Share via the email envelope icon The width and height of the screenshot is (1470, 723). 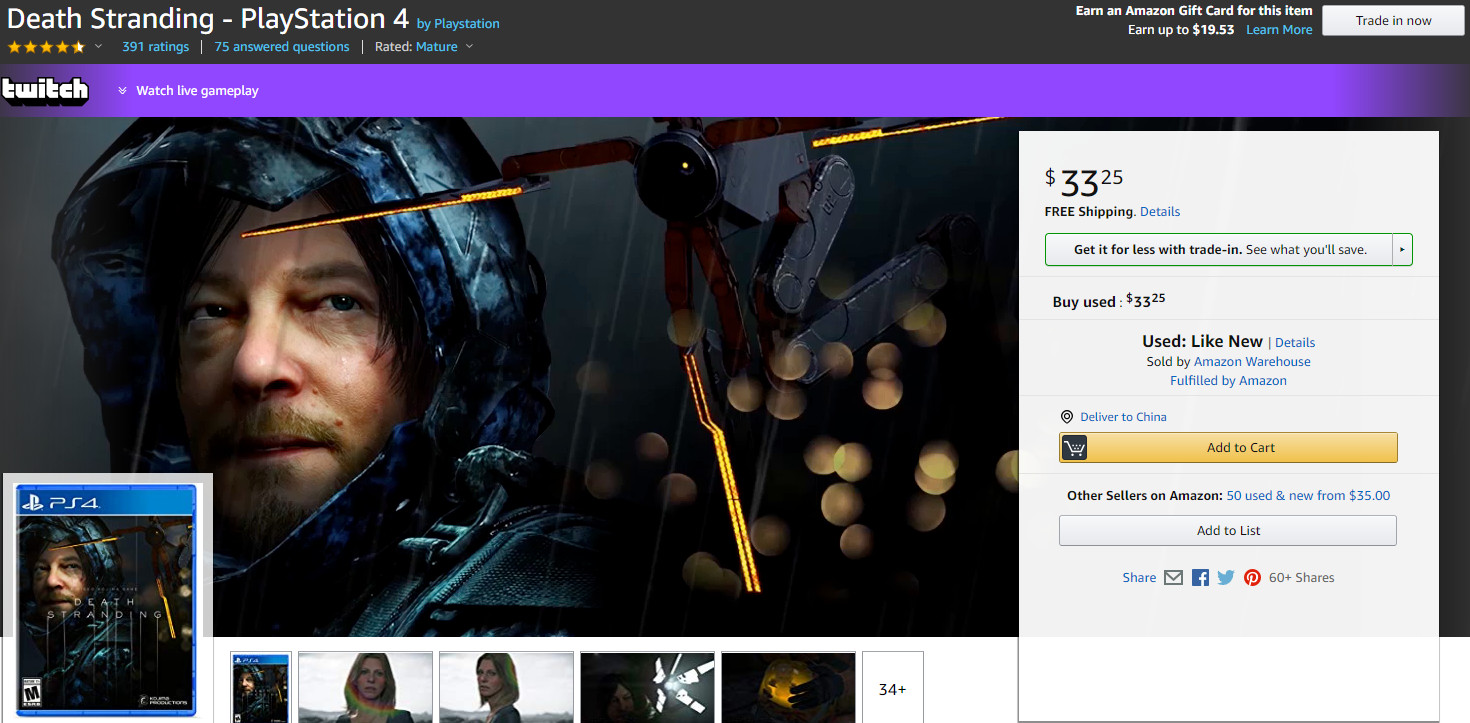coord(1174,578)
